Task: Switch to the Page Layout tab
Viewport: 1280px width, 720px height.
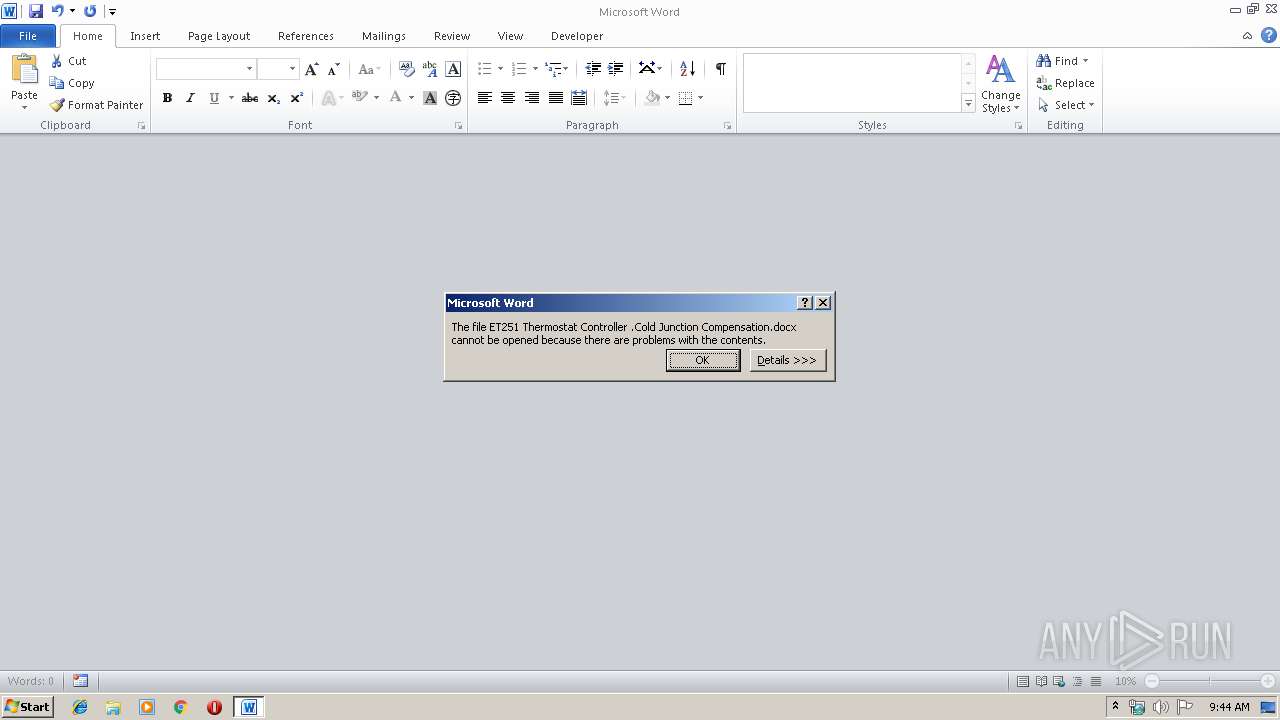Action: coord(219,36)
